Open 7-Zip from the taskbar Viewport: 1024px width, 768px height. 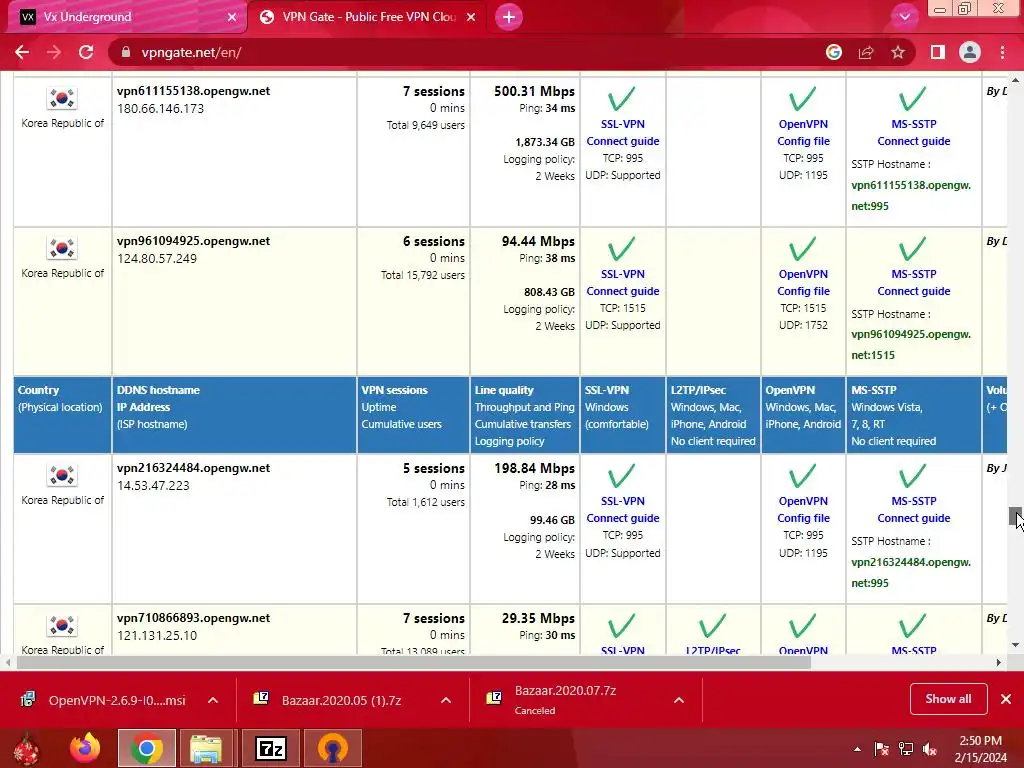271,748
